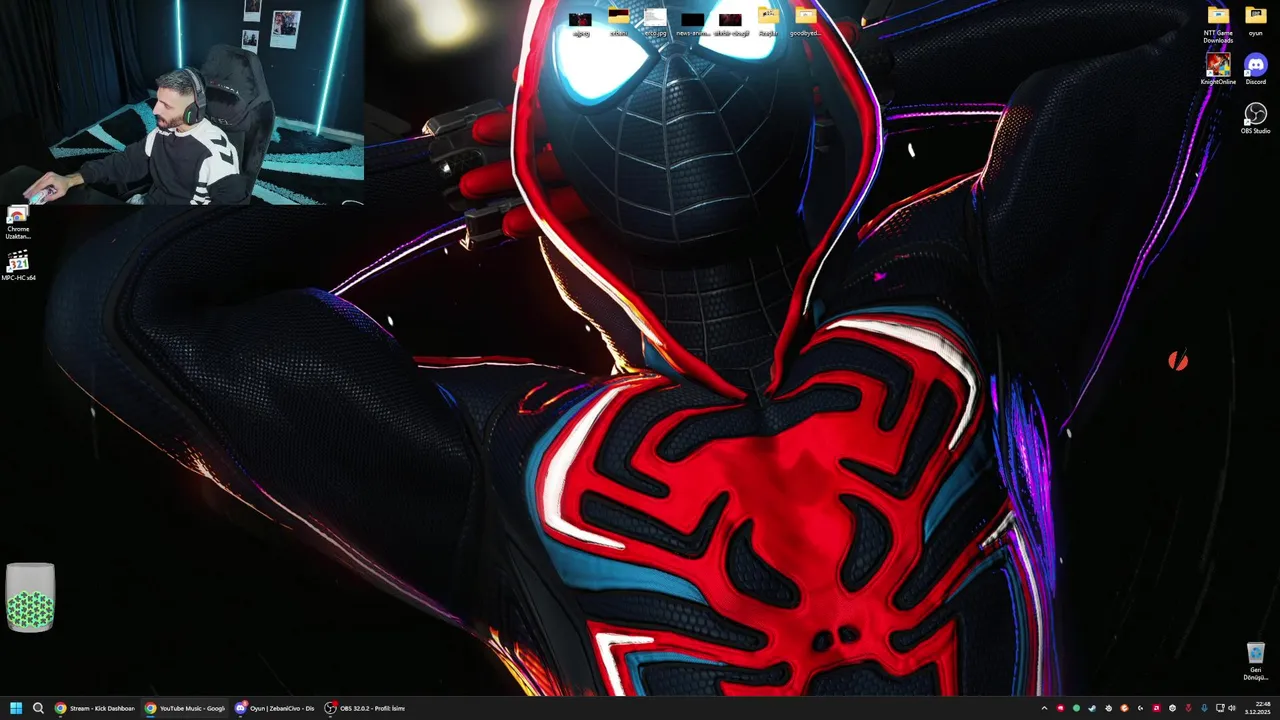1280x720 pixels.
Task: Select the Geri Dönüşüm recycle bin
Action: coord(1256,662)
